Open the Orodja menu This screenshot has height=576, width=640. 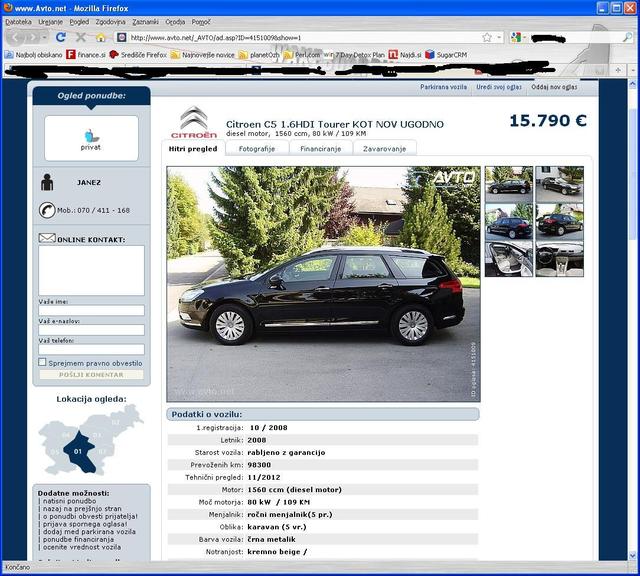pyautogui.click(x=175, y=22)
